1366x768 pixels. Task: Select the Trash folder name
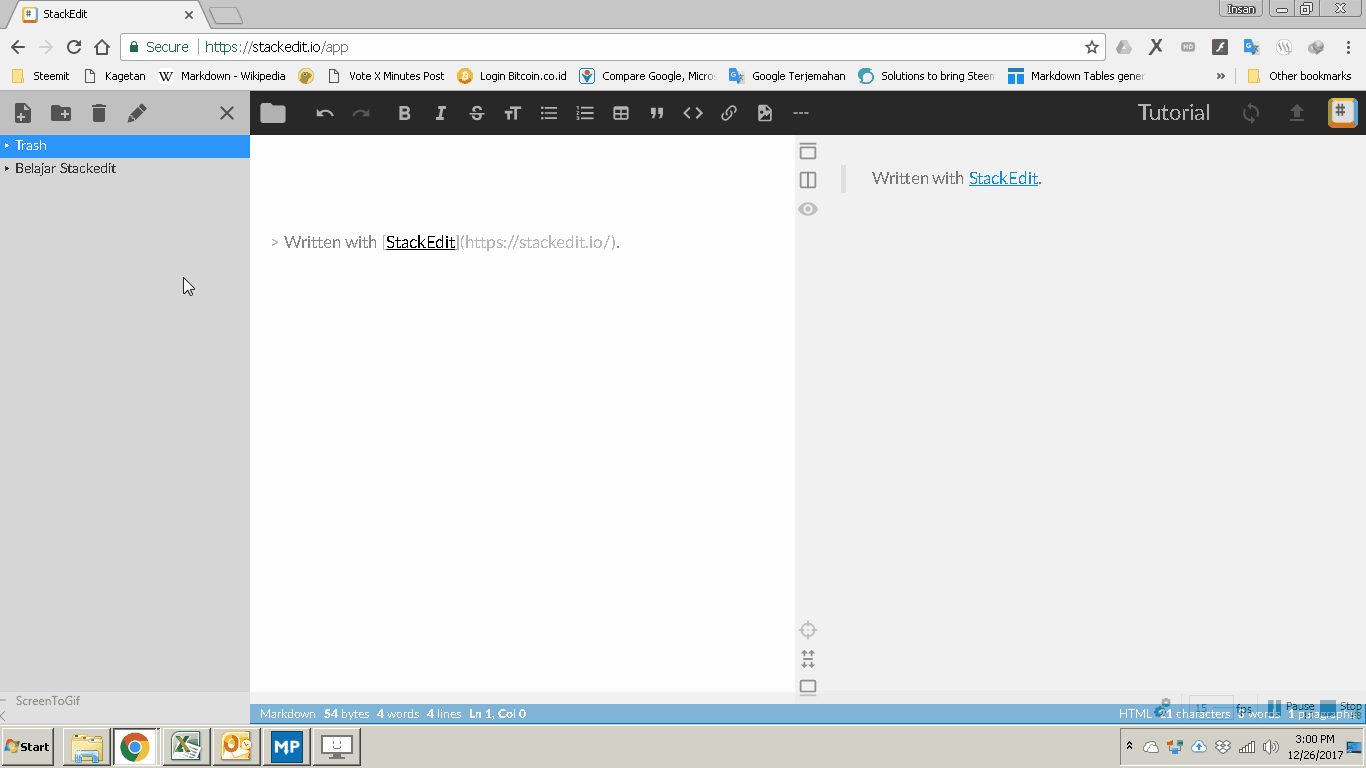tap(31, 146)
